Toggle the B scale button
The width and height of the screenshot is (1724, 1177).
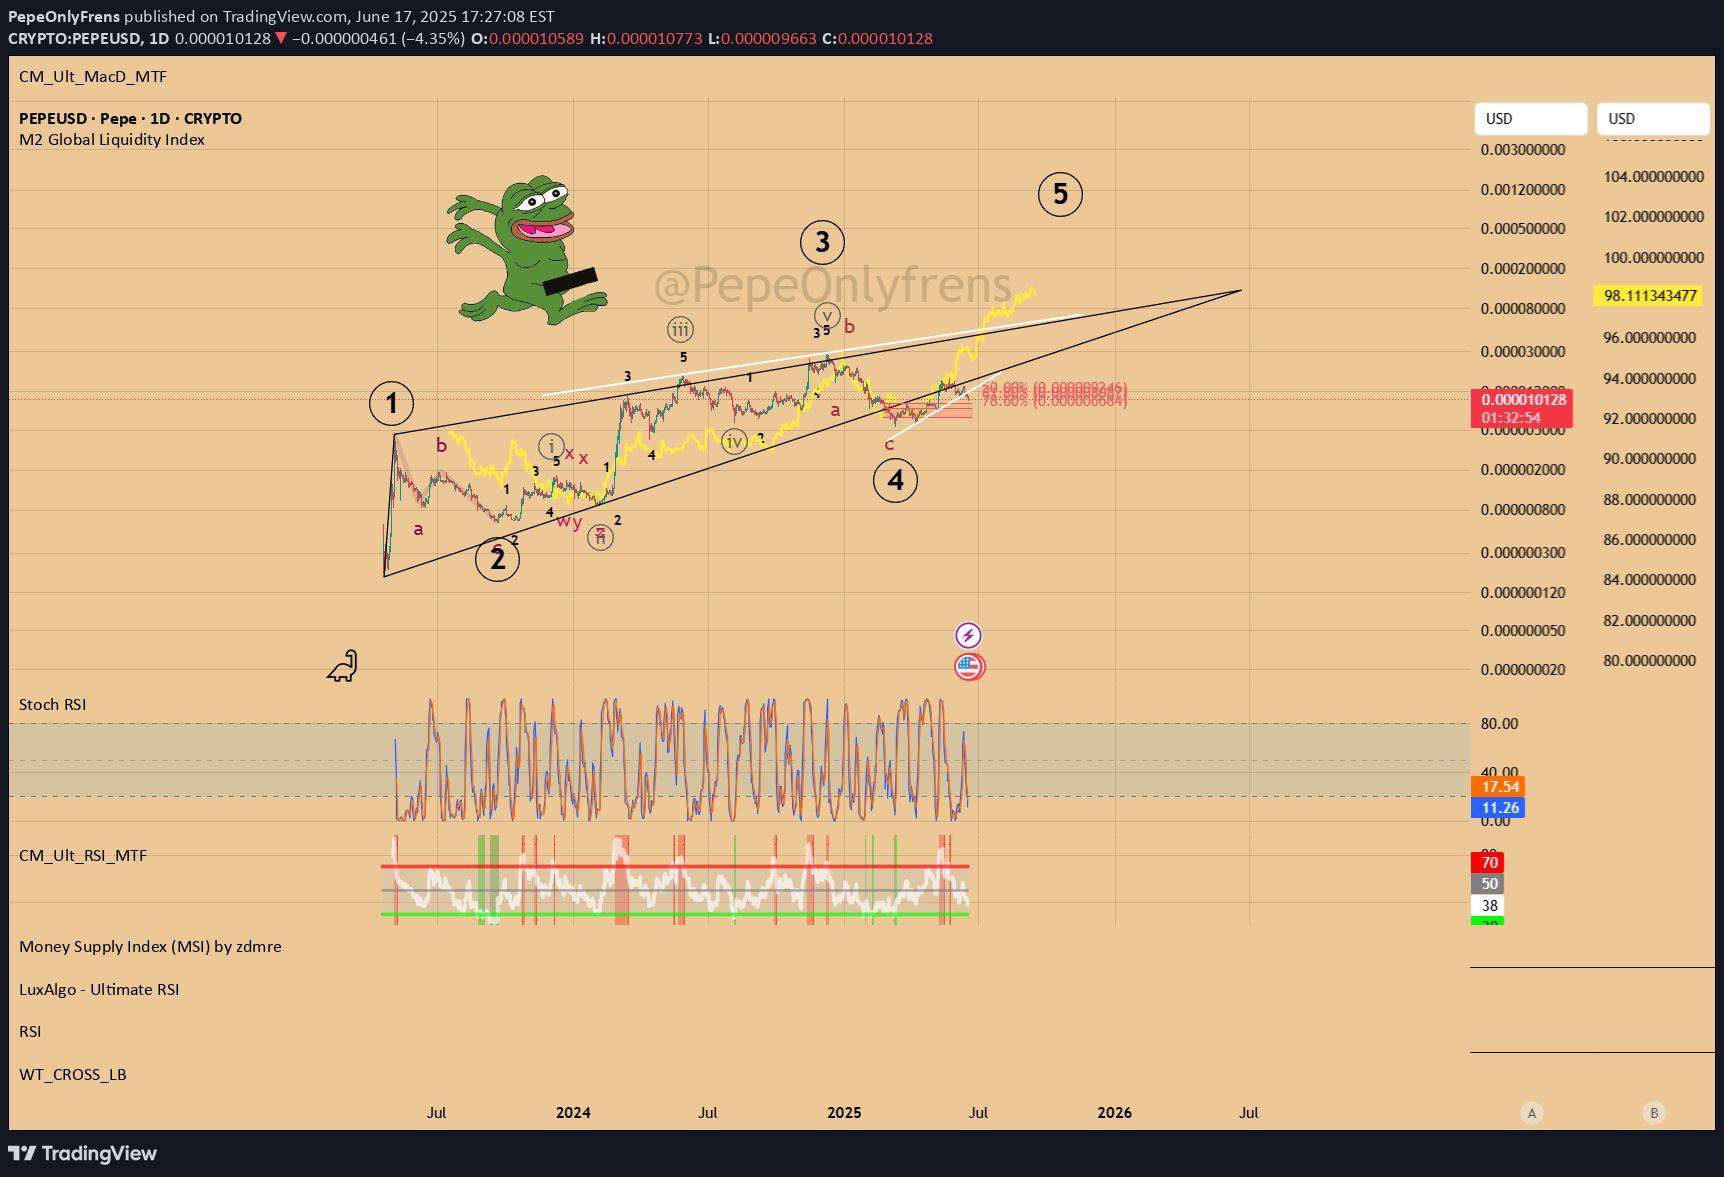pyautogui.click(x=1654, y=1113)
